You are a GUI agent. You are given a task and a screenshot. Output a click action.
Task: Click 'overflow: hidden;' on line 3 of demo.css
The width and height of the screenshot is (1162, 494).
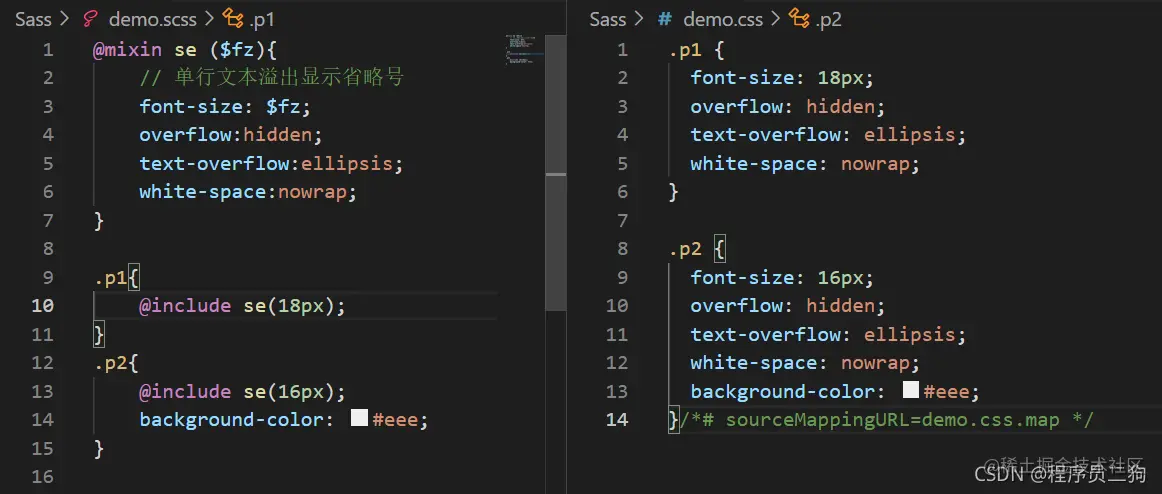coord(788,106)
